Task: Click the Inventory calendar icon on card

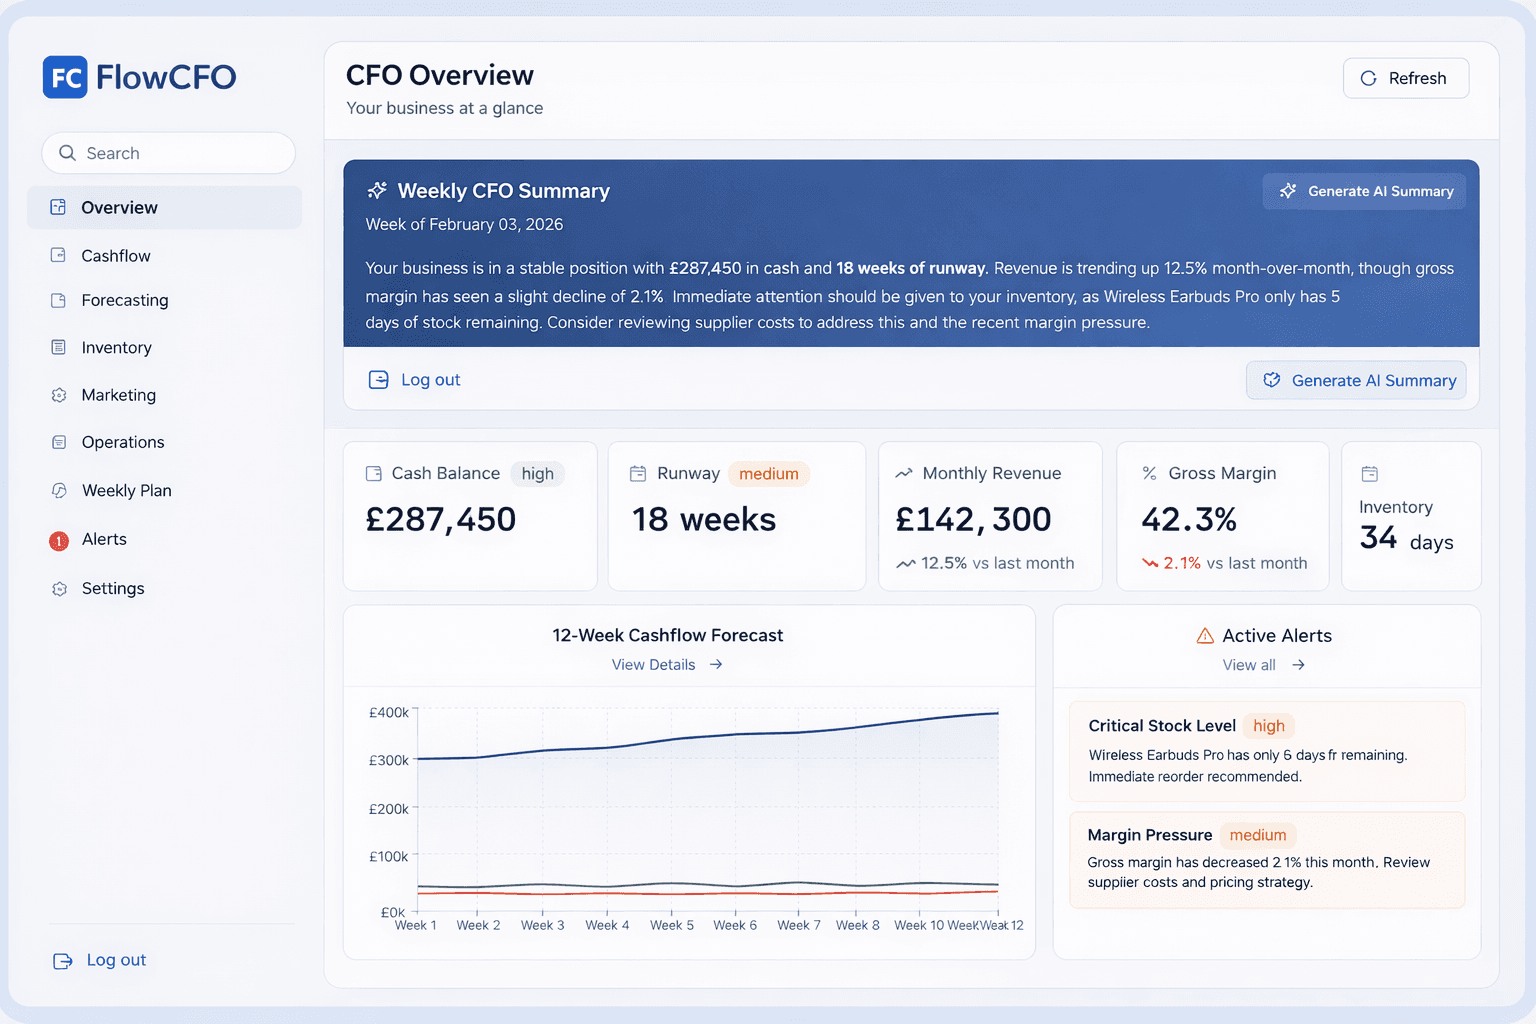Action: [1370, 474]
